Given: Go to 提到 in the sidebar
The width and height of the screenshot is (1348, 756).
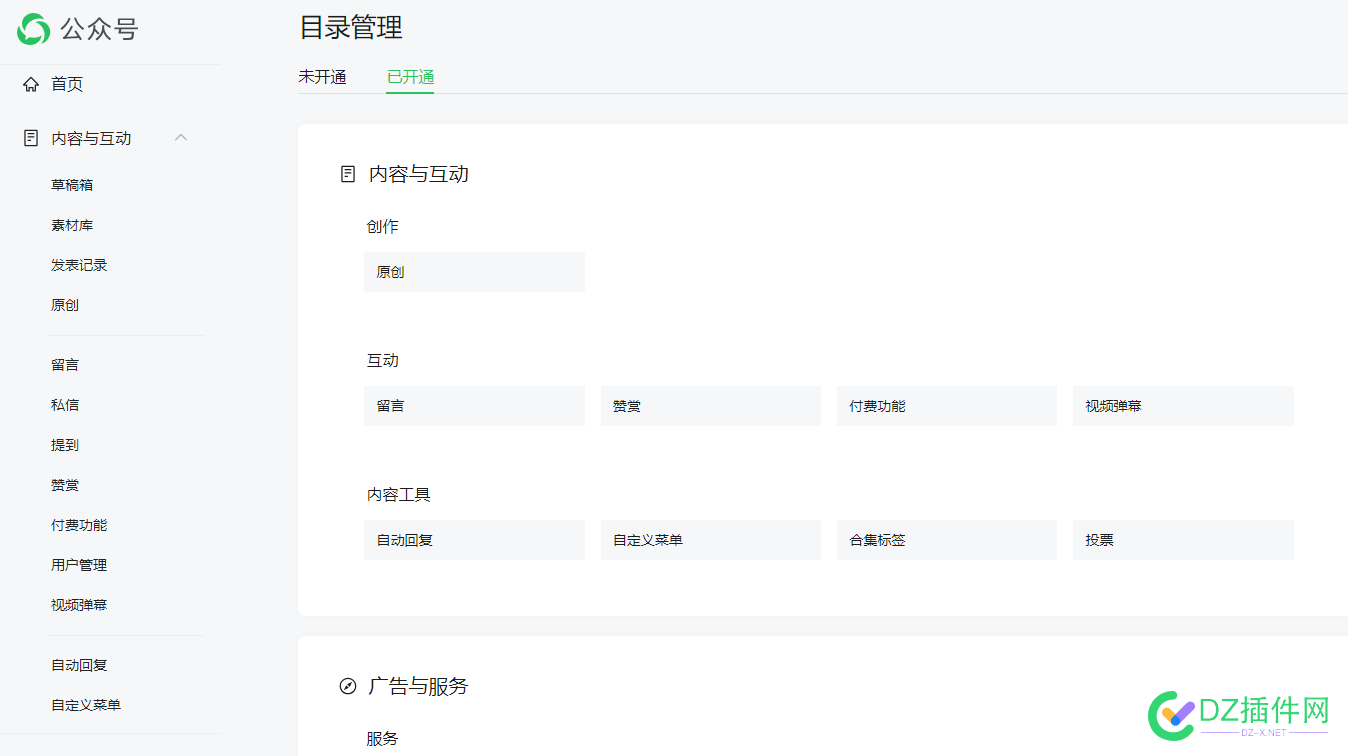Looking at the screenshot, I should pos(65,445).
